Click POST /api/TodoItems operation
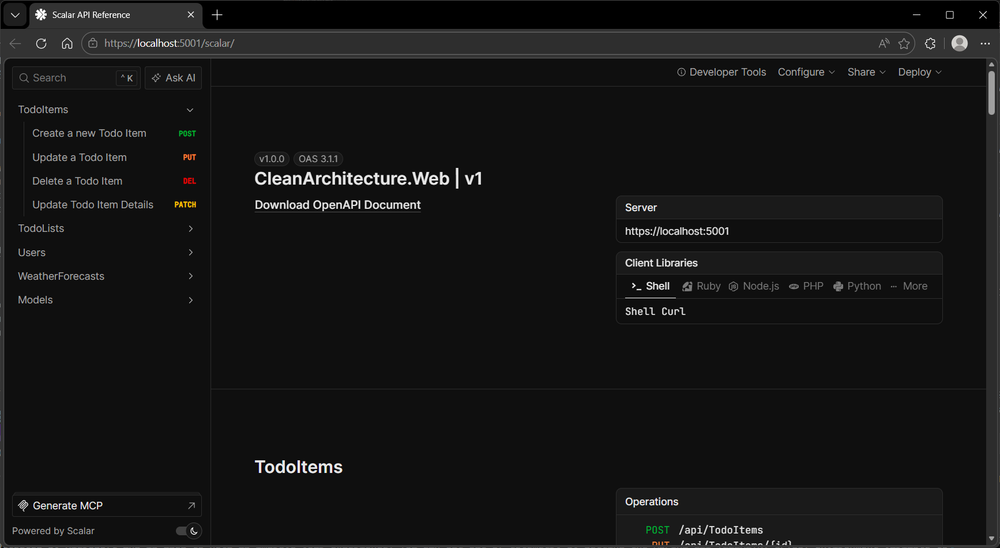This screenshot has width=1000, height=548. pos(704,530)
